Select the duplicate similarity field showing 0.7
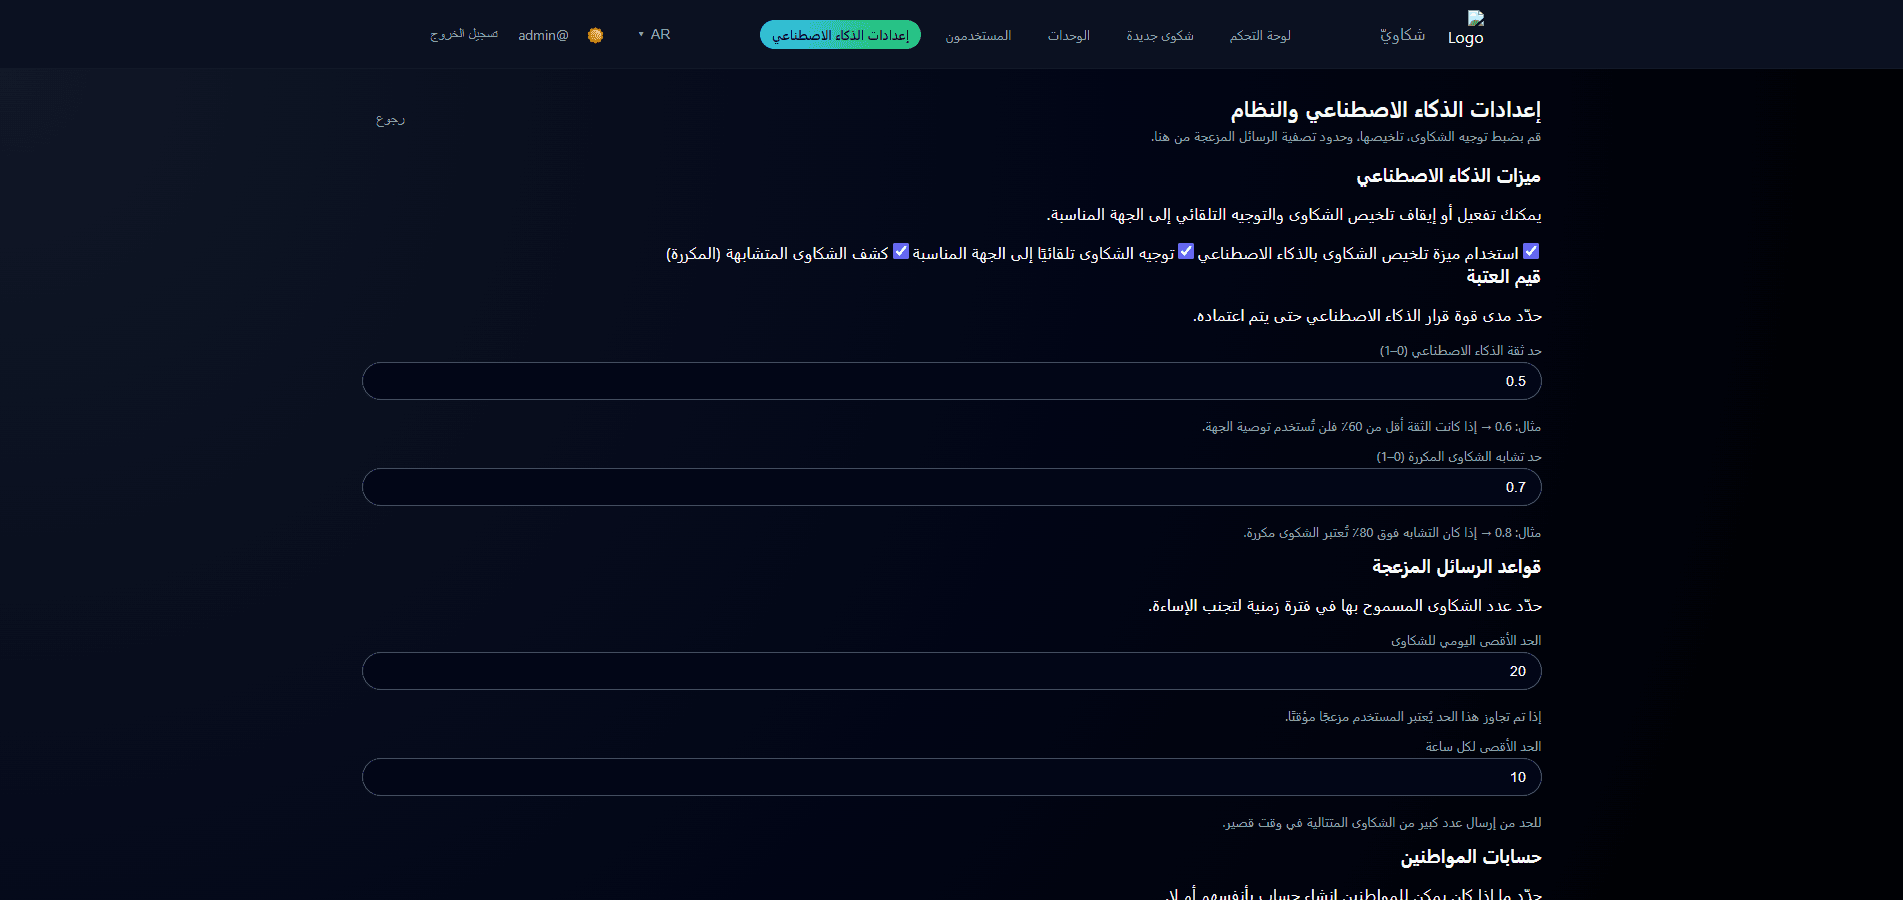 point(951,487)
